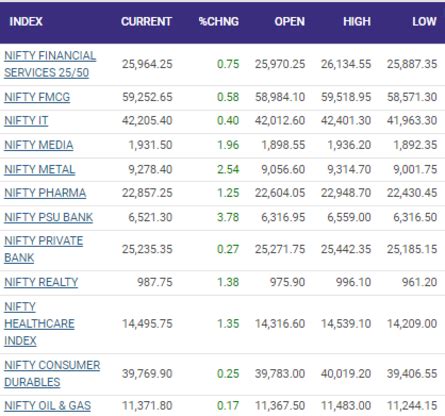Click percent change 0.17

[228, 405]
